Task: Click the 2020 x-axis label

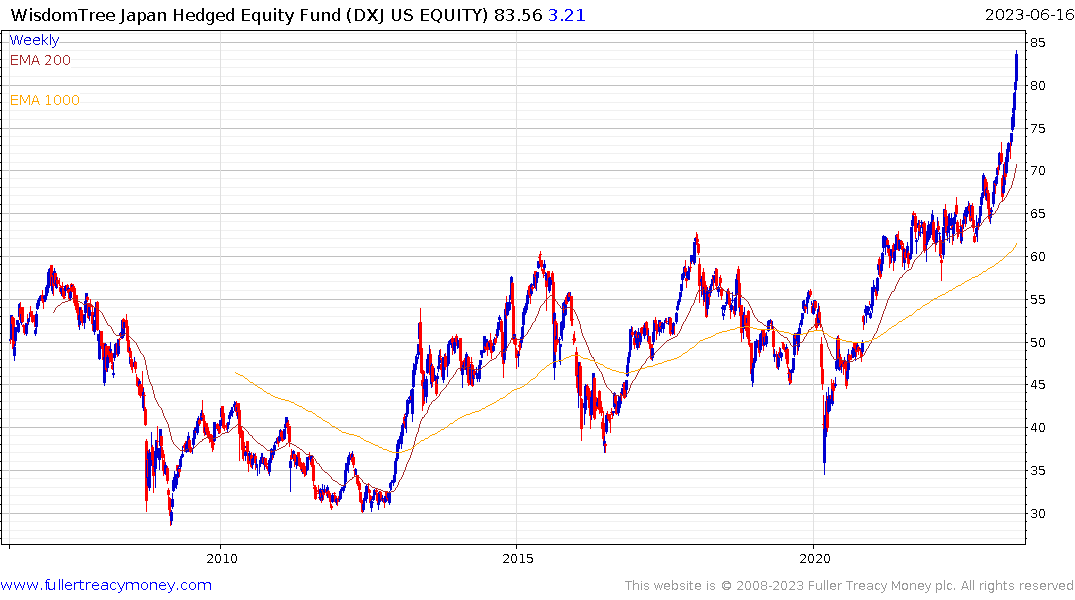Action: 814,558
